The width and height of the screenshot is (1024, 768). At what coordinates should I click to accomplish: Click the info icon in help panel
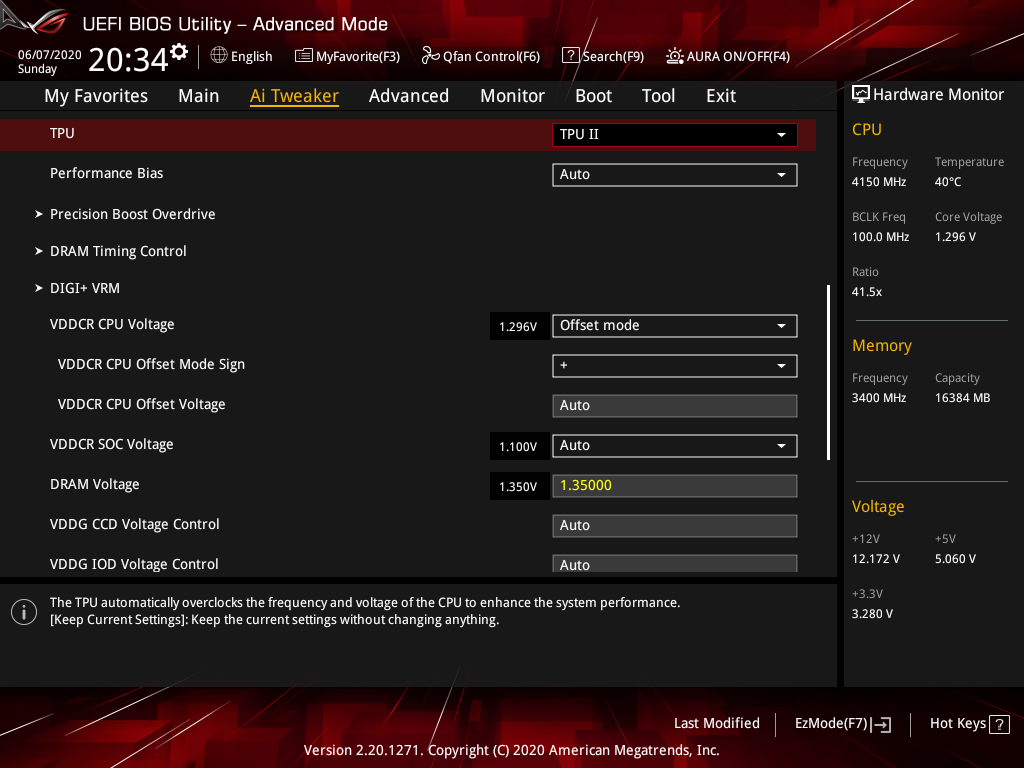click(x=24, y=612)
